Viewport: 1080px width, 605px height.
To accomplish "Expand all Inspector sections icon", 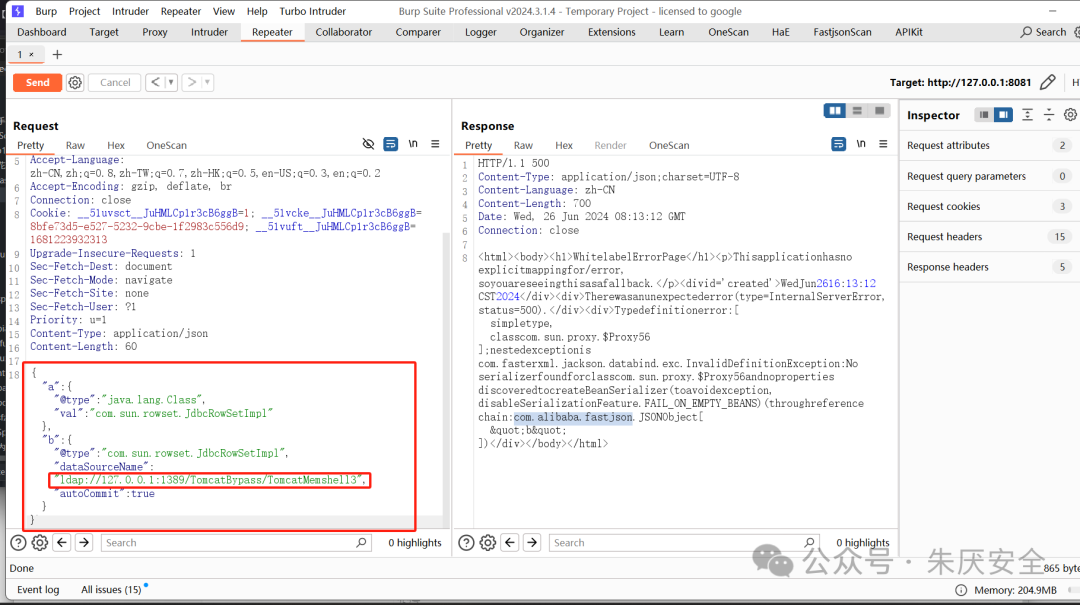I will coord(1027,115).
